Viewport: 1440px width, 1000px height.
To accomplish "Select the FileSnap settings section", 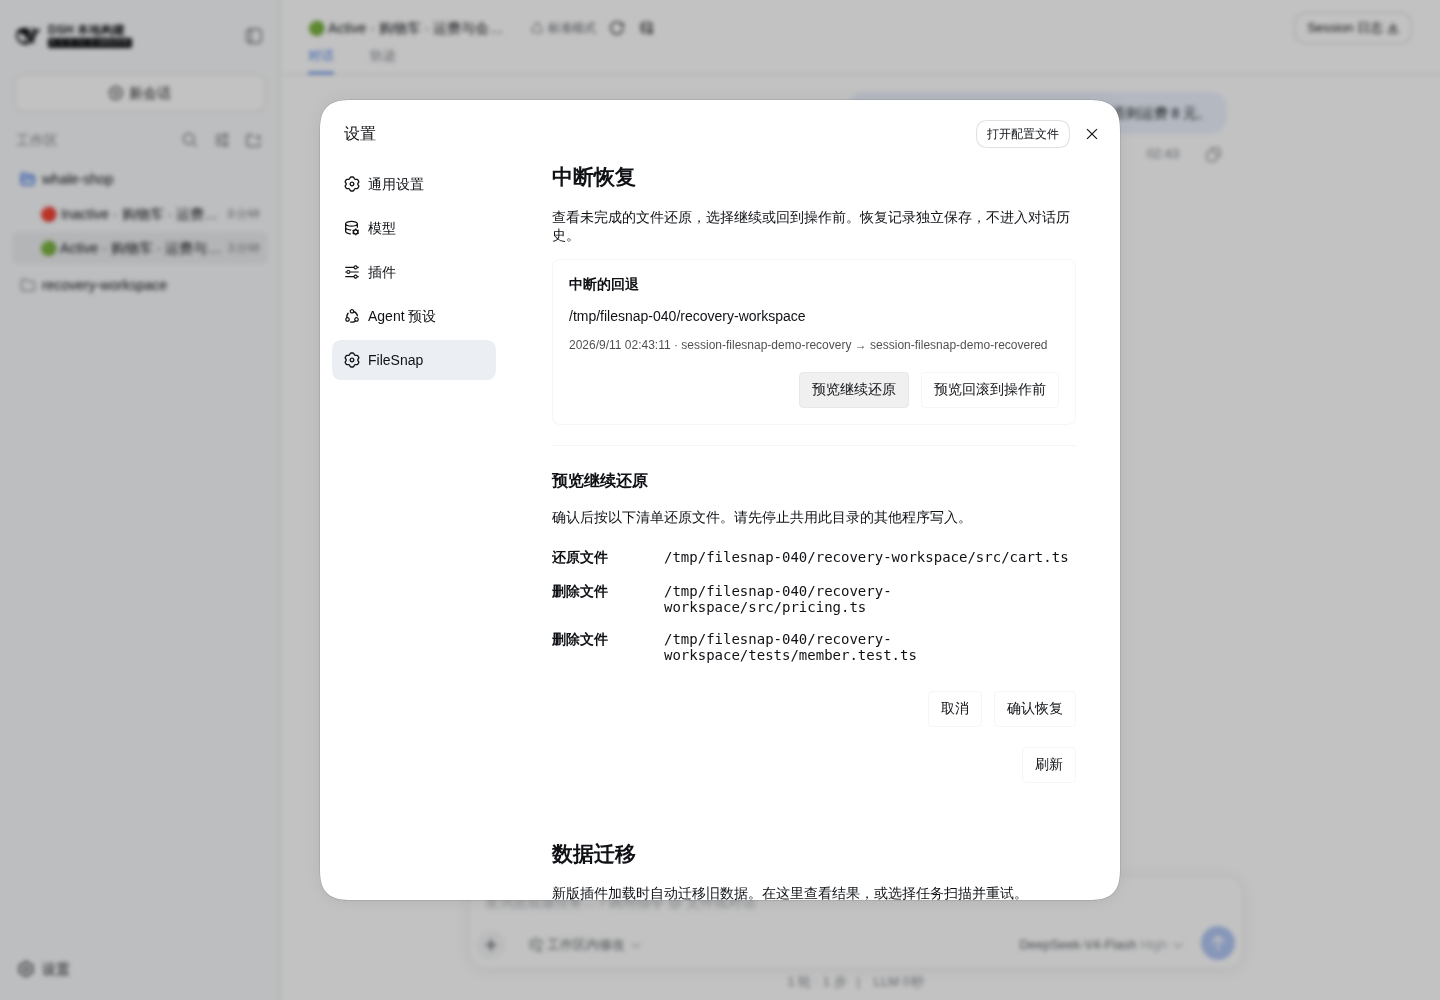I will point(414,360).
